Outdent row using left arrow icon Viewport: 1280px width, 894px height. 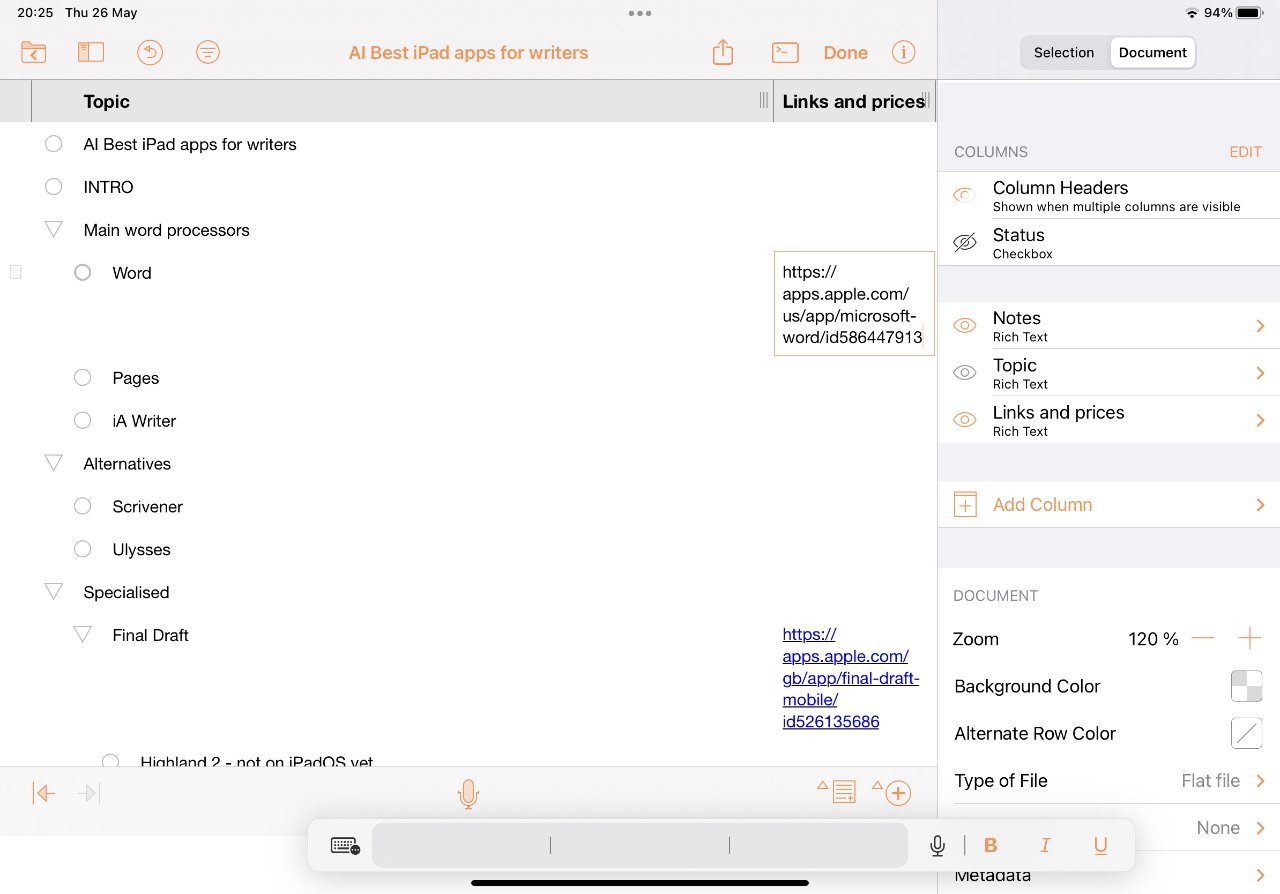click(43, 794)
